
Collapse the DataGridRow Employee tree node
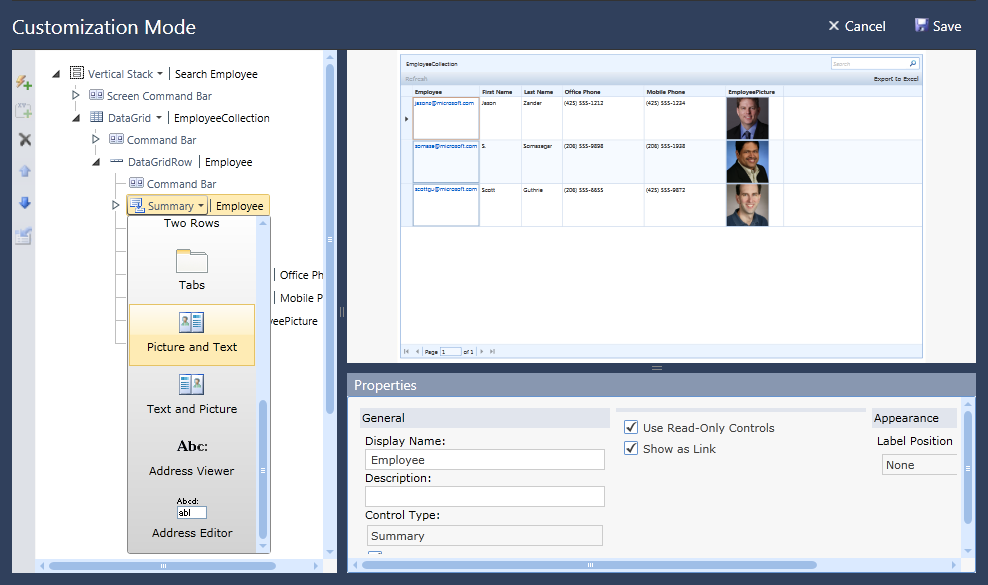(96, 161)
